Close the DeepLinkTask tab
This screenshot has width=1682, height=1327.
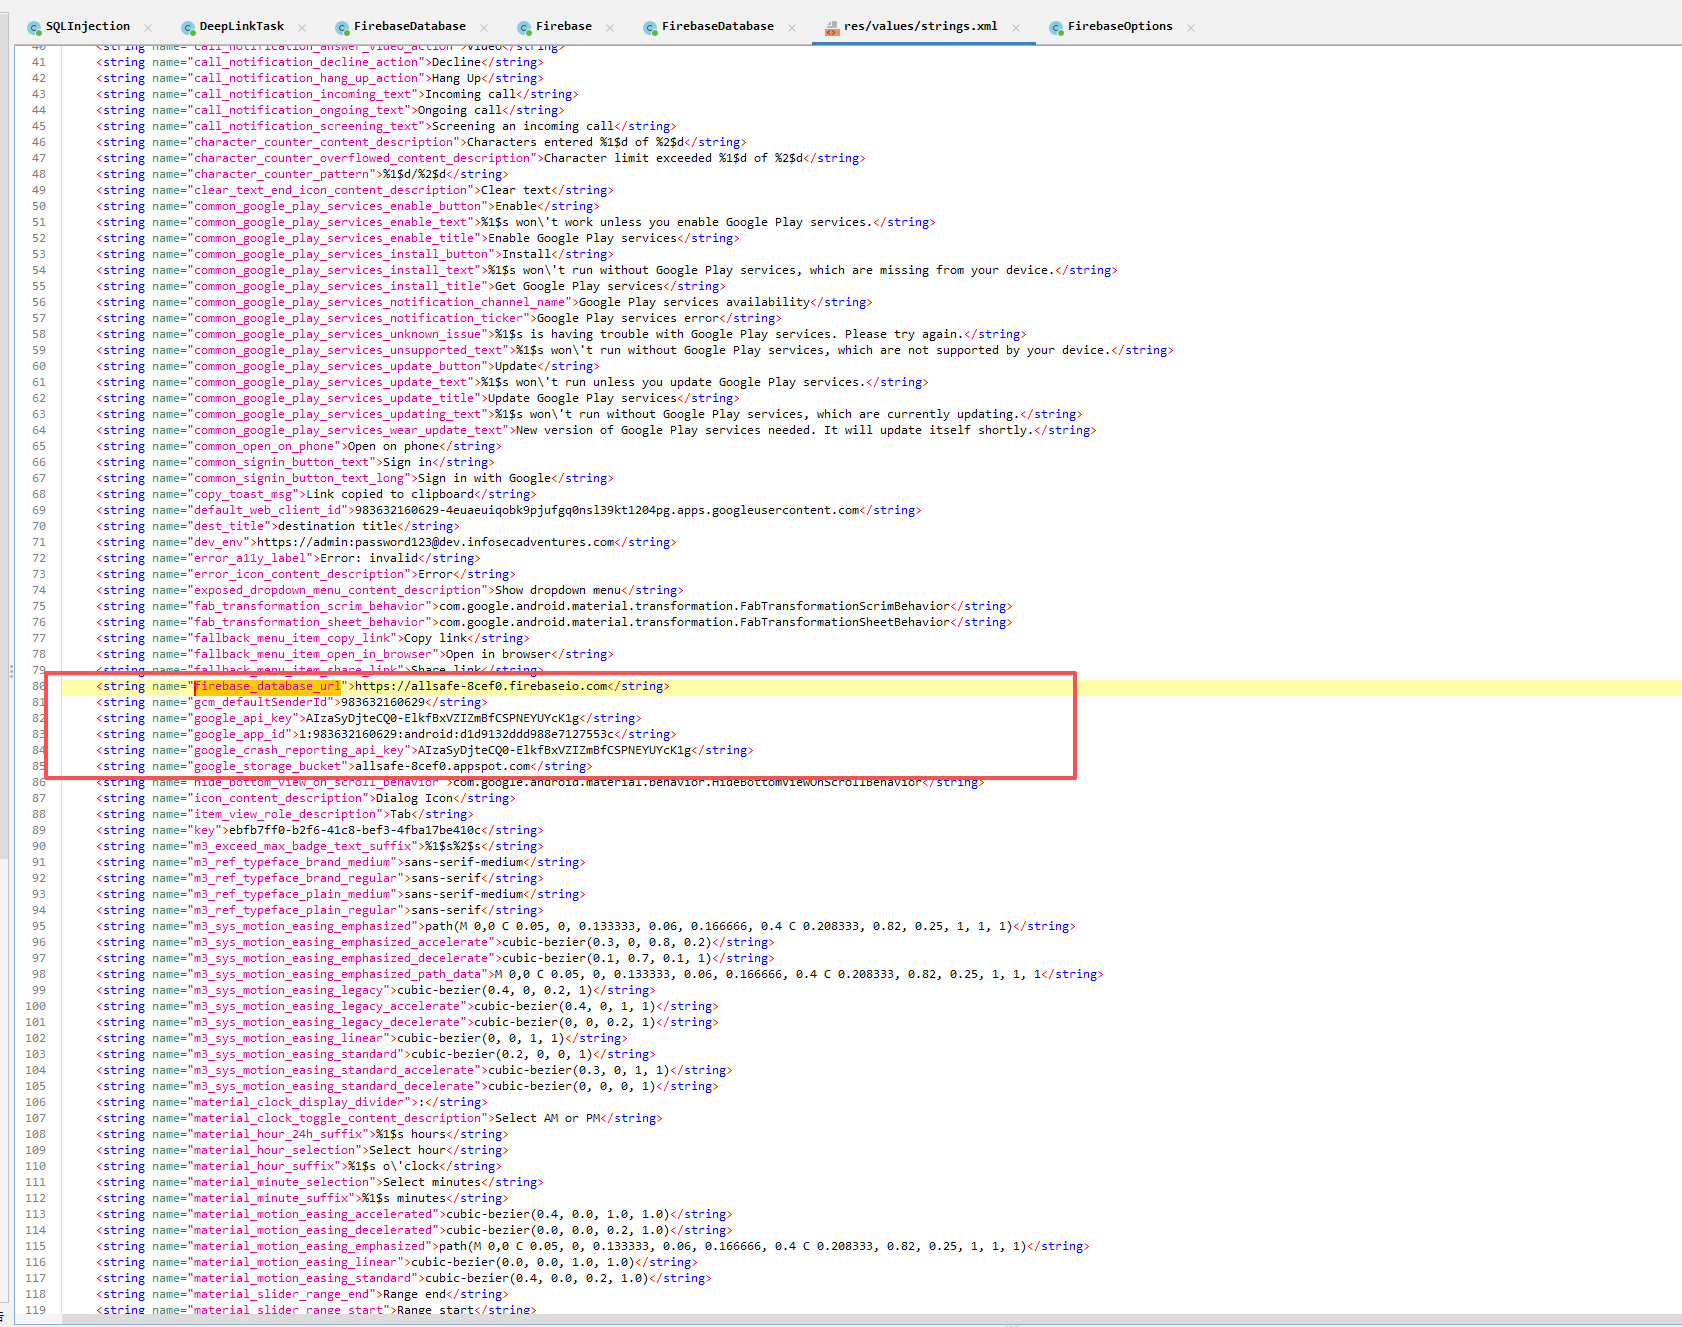coord(302,28)
